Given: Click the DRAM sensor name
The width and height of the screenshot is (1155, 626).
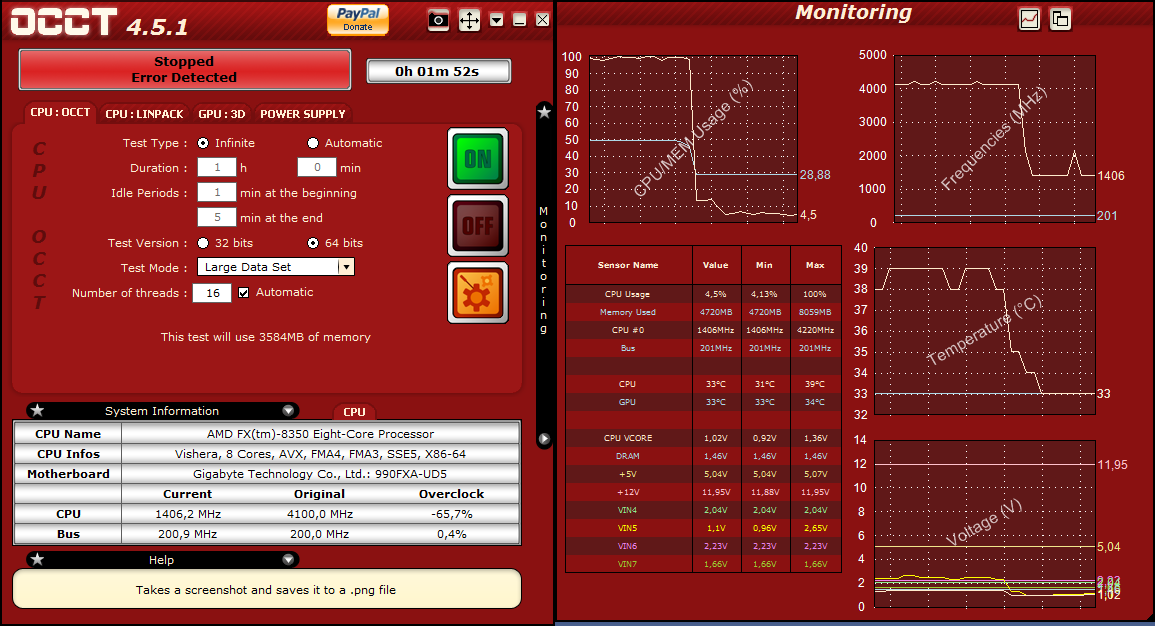Looking at the screenshot, I should 628,457.
